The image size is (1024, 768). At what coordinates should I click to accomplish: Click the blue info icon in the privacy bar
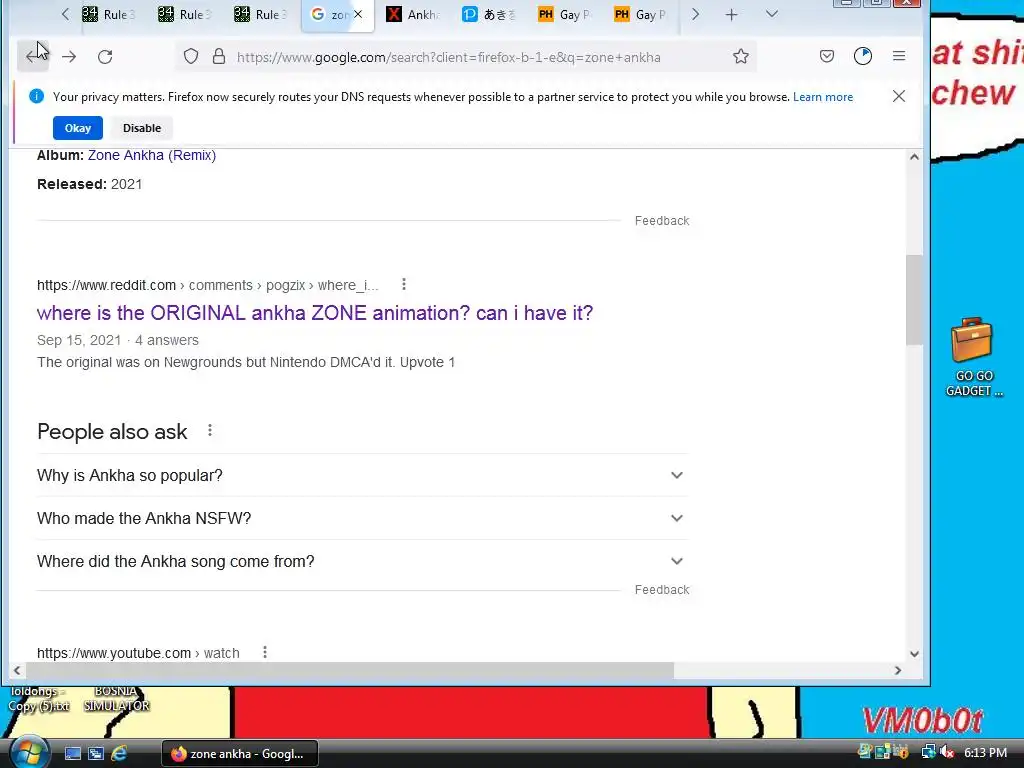(36, 97)
